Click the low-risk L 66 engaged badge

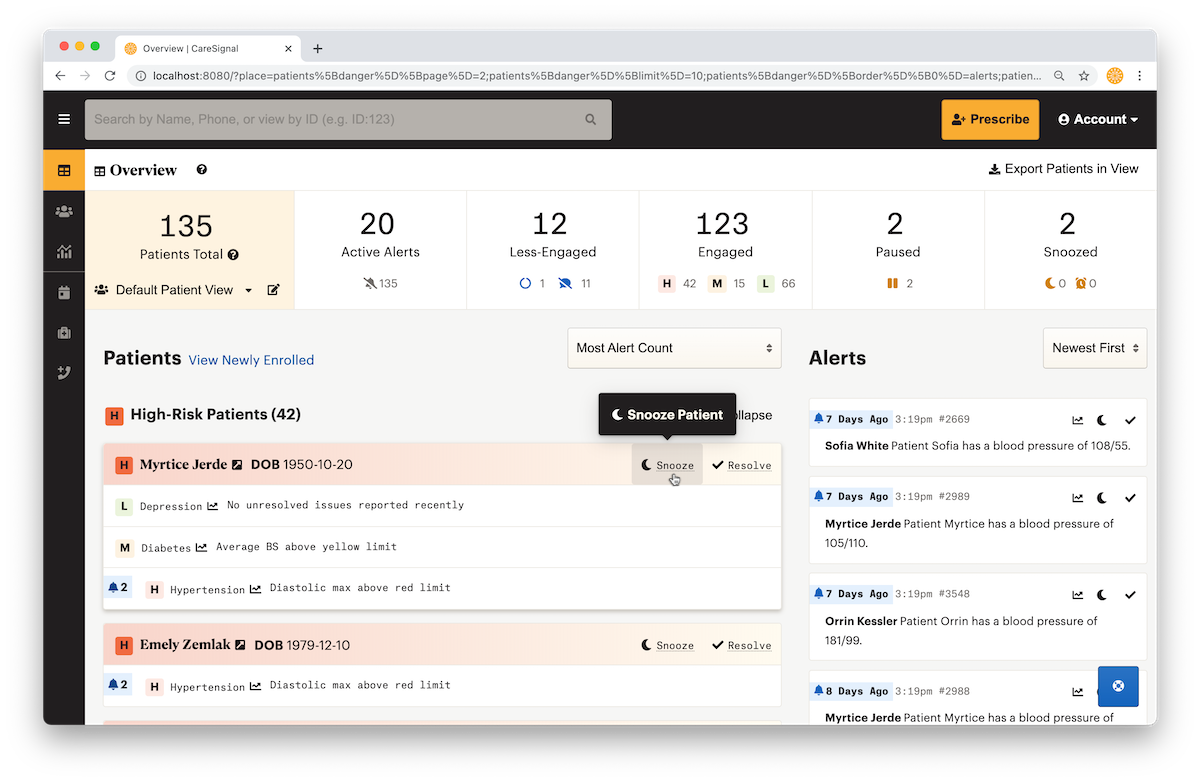(776, 284)
